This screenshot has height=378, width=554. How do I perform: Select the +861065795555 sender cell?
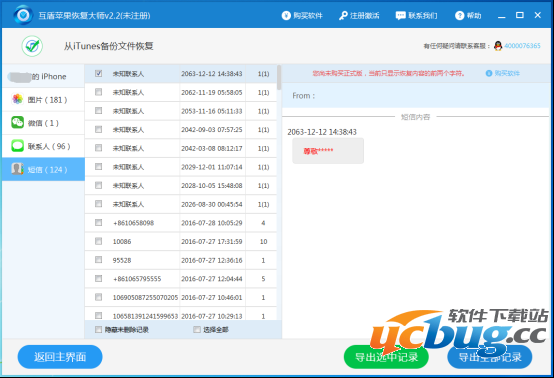point(137,279)
